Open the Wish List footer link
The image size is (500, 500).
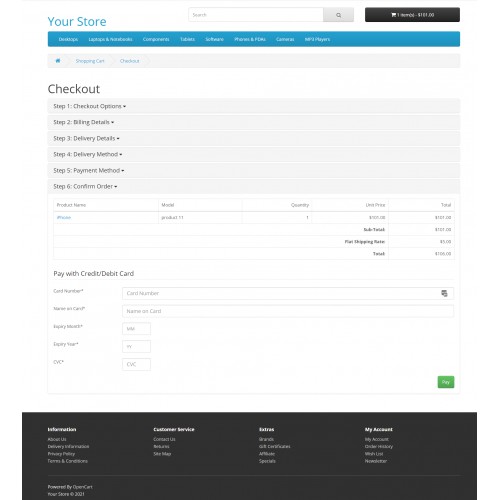374,454
